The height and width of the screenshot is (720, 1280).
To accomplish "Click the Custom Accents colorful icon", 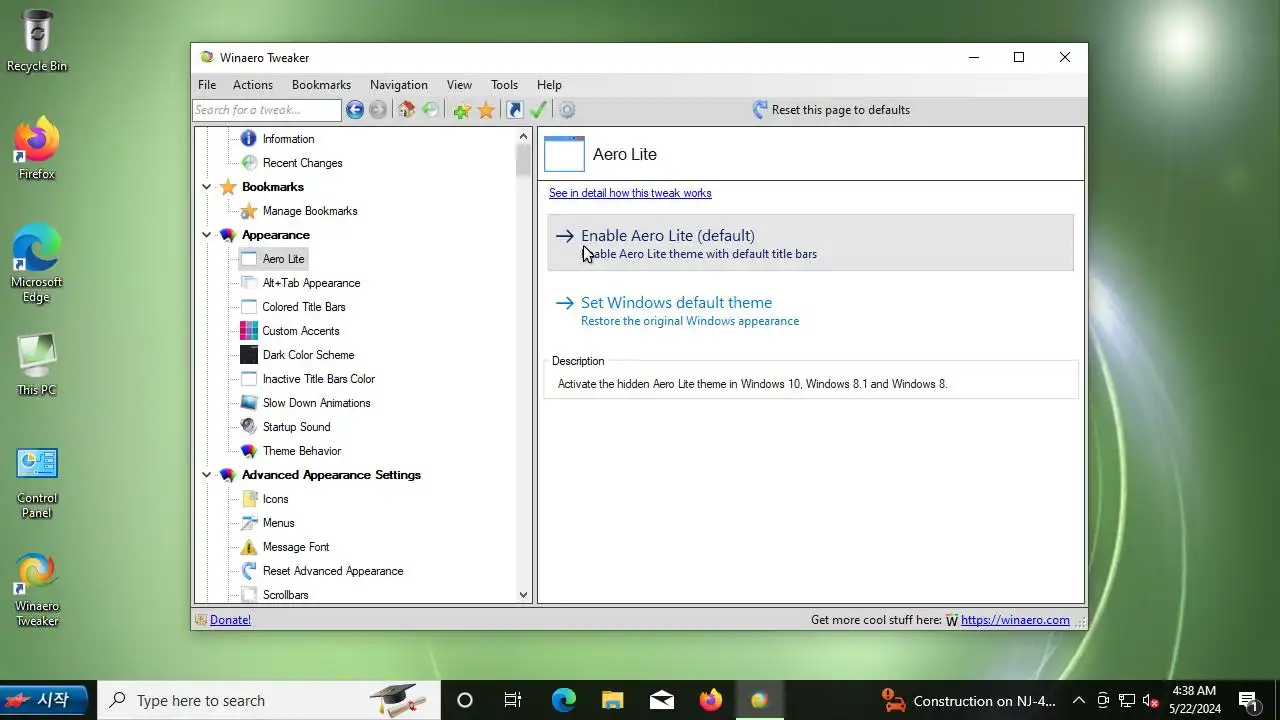I will [249, 331].
